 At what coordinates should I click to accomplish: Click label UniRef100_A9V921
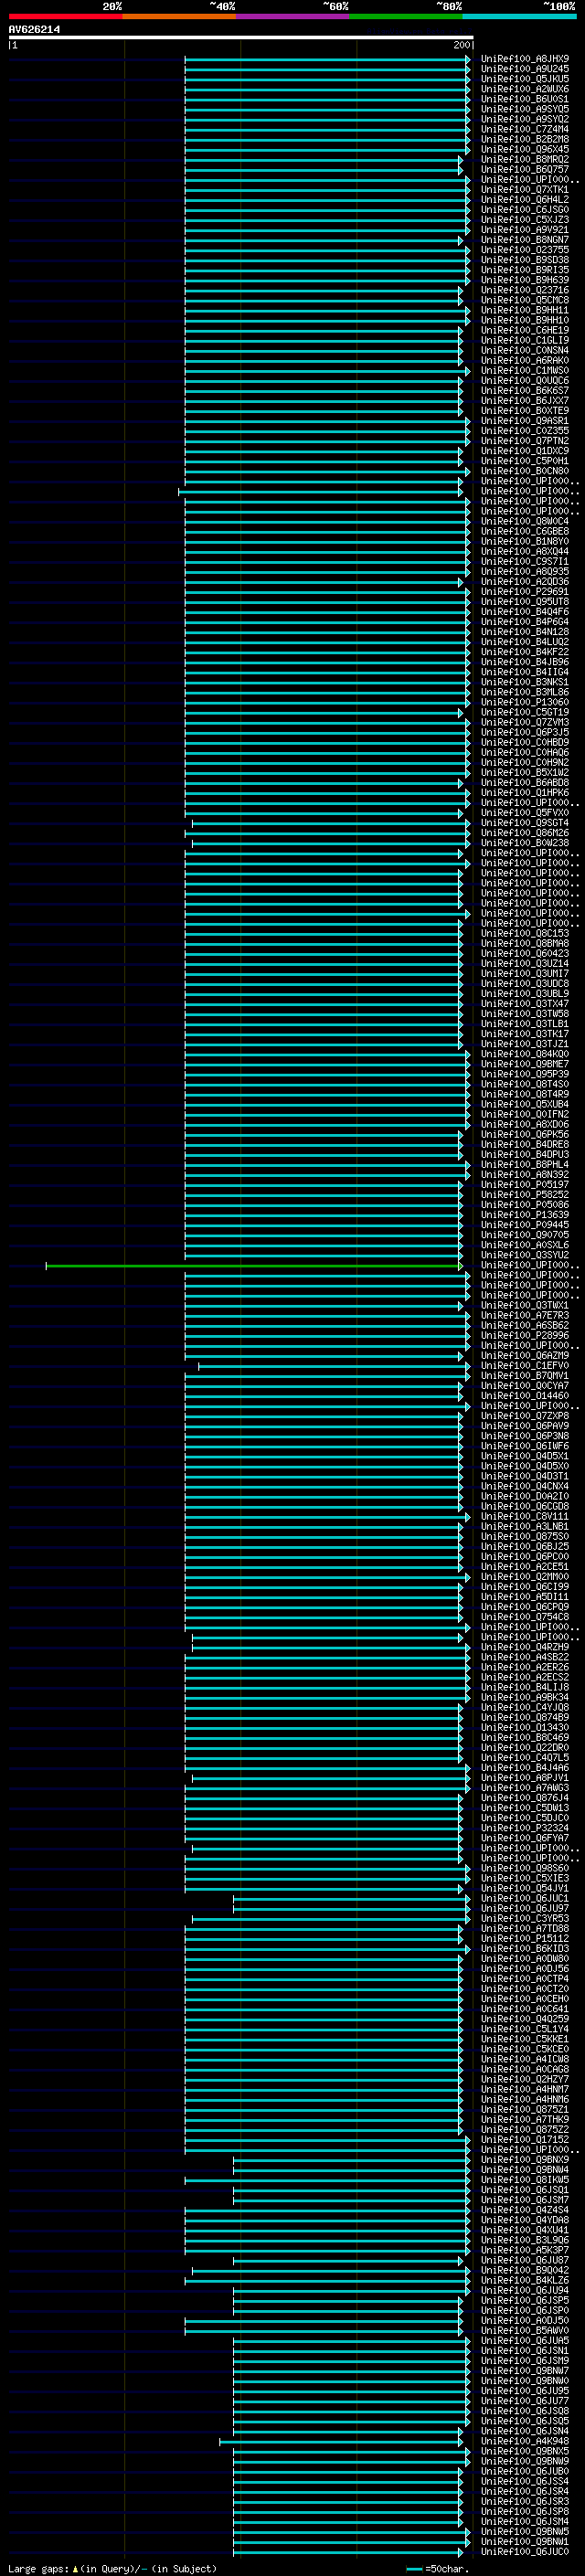point(525,230)
